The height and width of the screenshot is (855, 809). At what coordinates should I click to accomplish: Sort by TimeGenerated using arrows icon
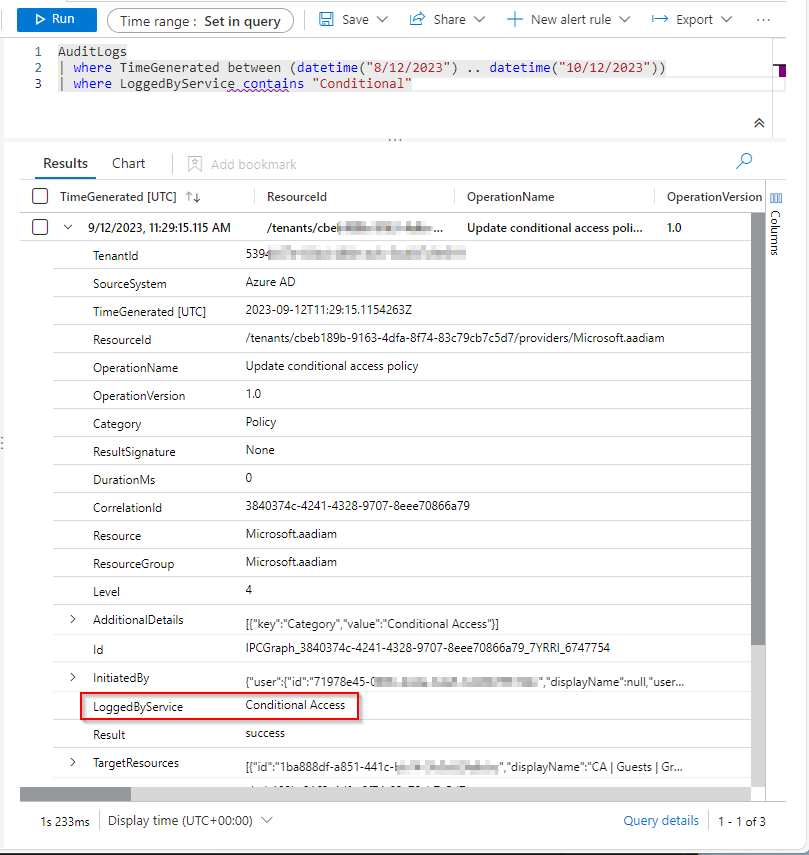(x=193, y=197)
